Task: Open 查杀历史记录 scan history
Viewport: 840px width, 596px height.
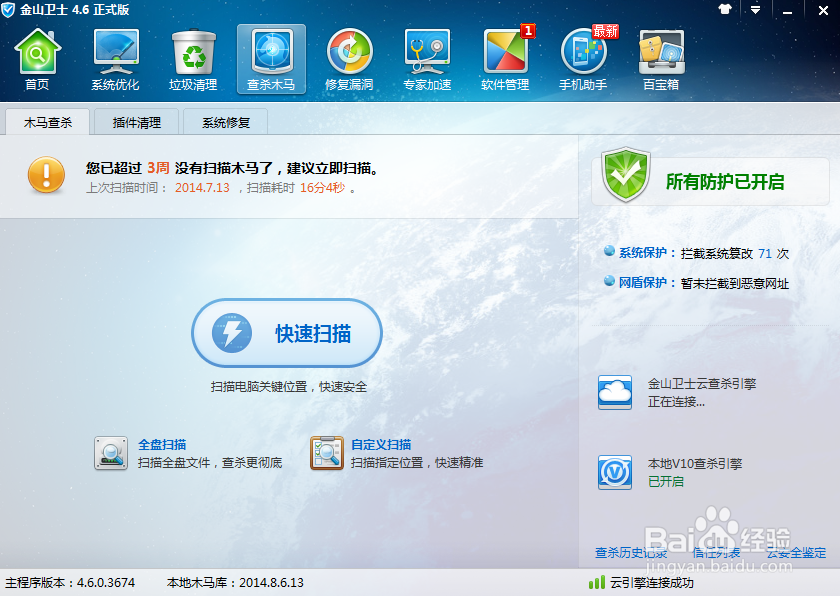Action: (631, 553)
